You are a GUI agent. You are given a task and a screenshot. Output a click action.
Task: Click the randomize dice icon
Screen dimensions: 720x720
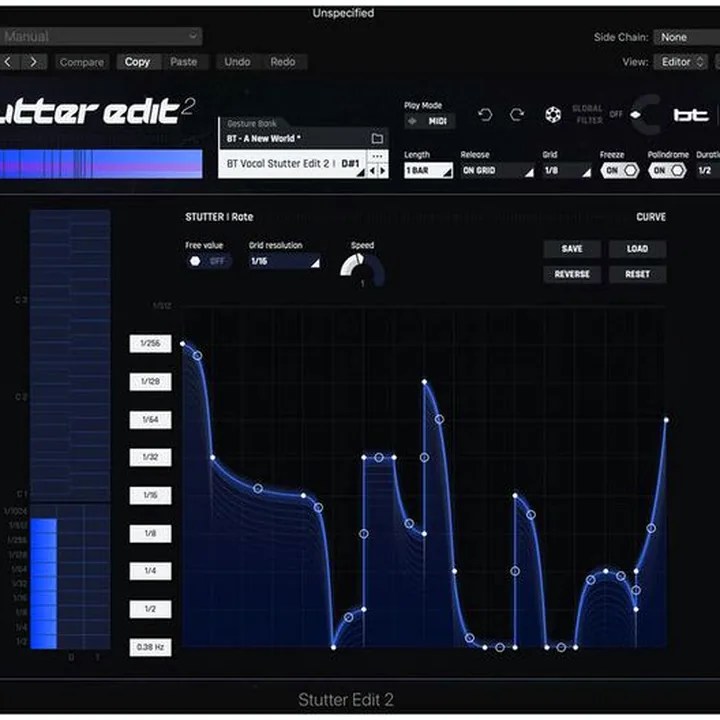point(553,115)
